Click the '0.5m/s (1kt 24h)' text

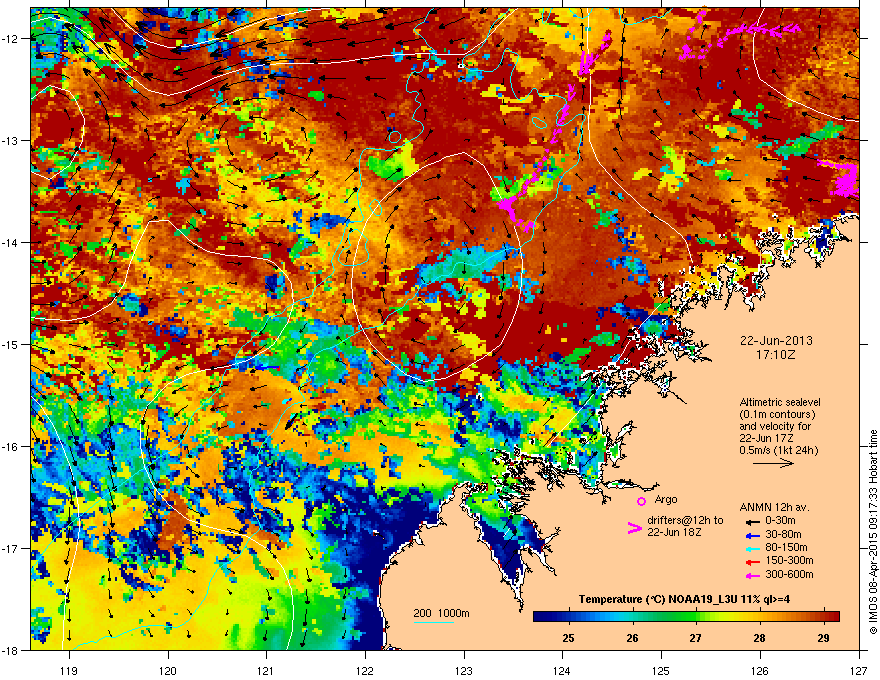pos(778,450)
